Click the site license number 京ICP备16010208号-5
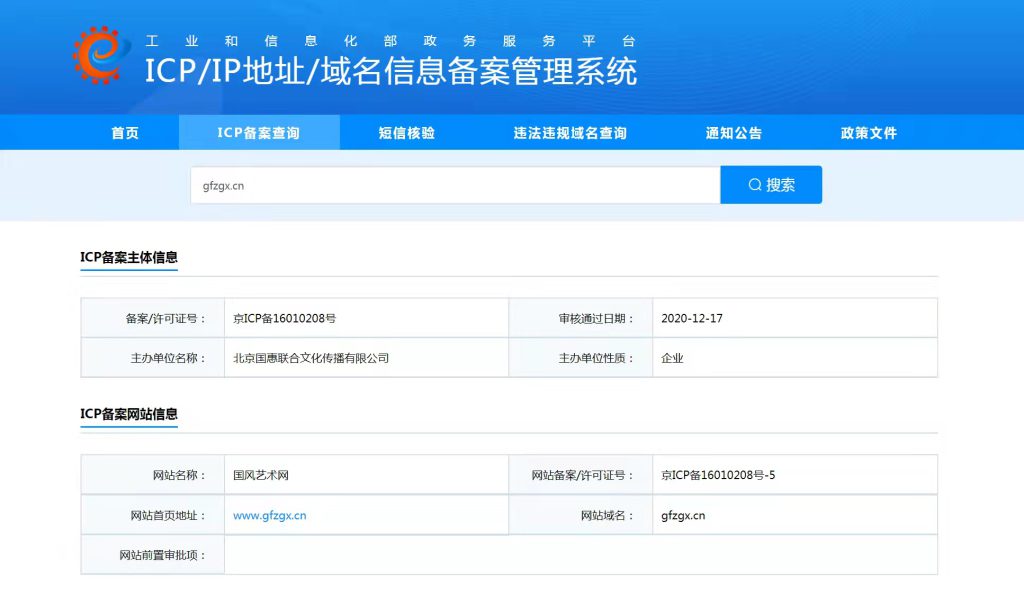The width and height of the screenshot is (1024, 604). 718,475
